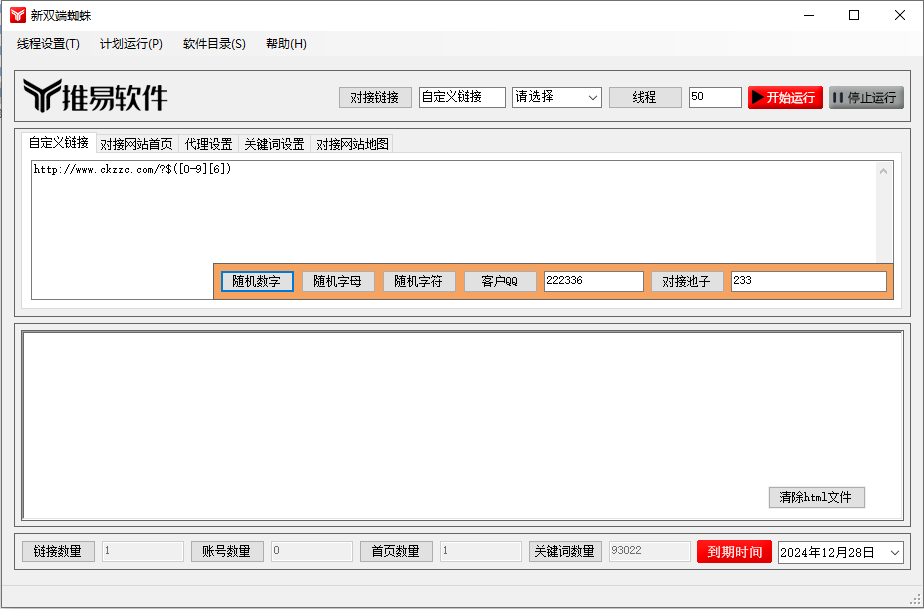
Task: Open the 软件目录(S) menu
Action: pos(214,44)
